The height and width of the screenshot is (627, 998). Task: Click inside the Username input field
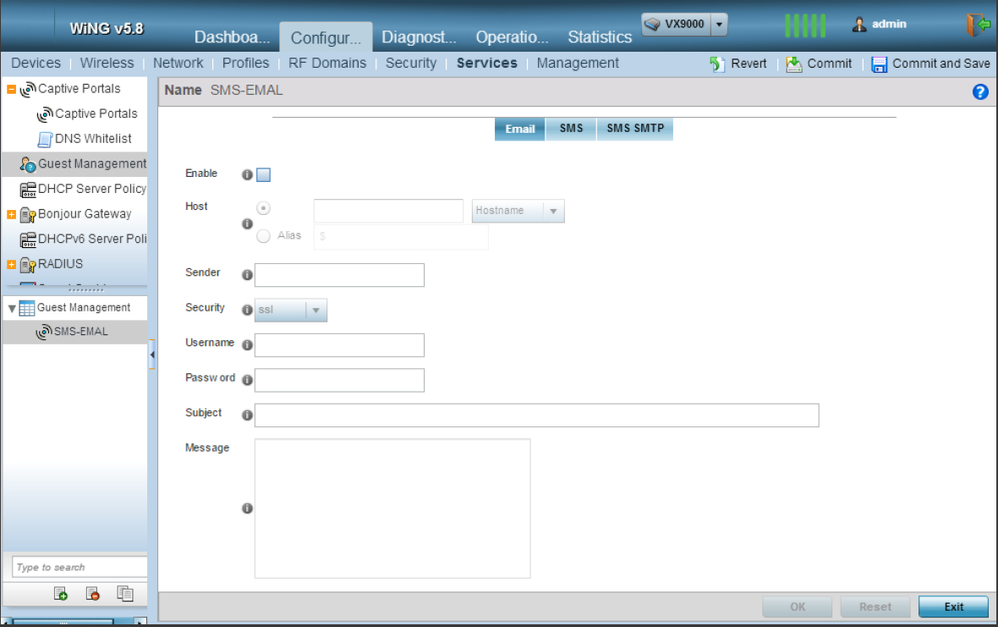pos(339,345)
